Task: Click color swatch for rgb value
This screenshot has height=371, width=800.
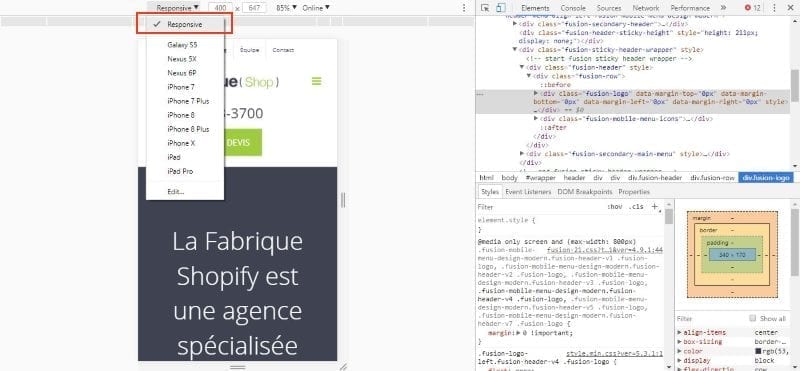Action: 758,352
